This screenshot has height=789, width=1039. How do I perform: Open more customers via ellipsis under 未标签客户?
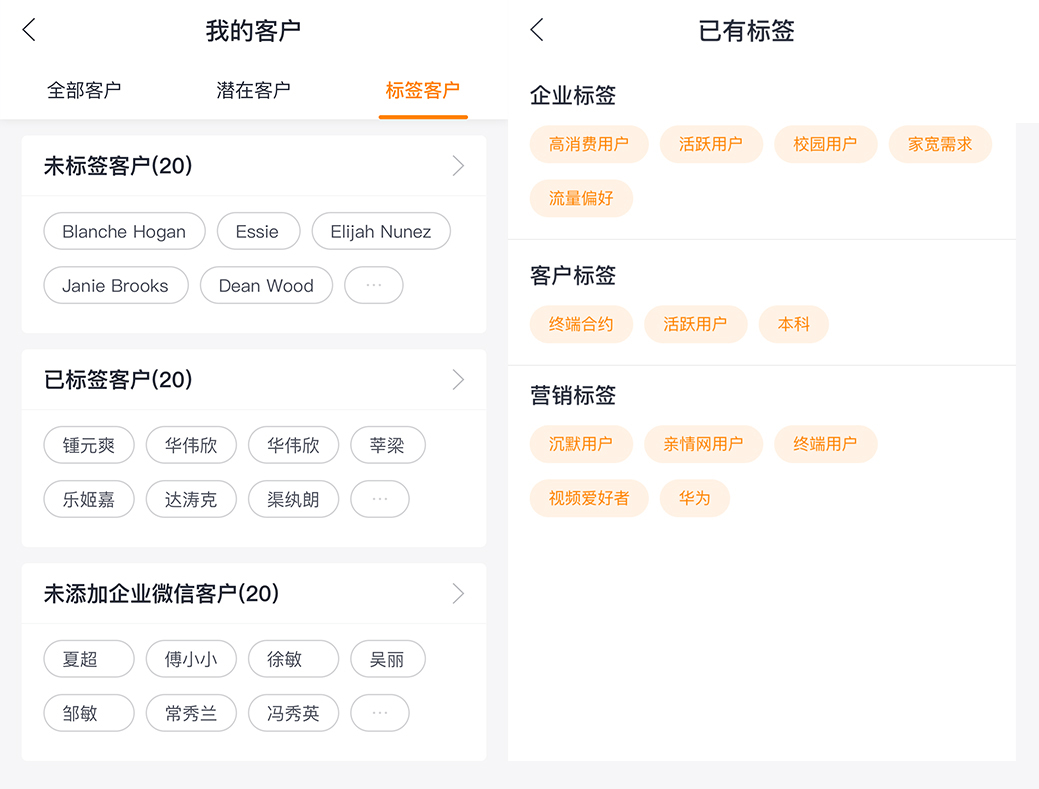coord(373,285)
